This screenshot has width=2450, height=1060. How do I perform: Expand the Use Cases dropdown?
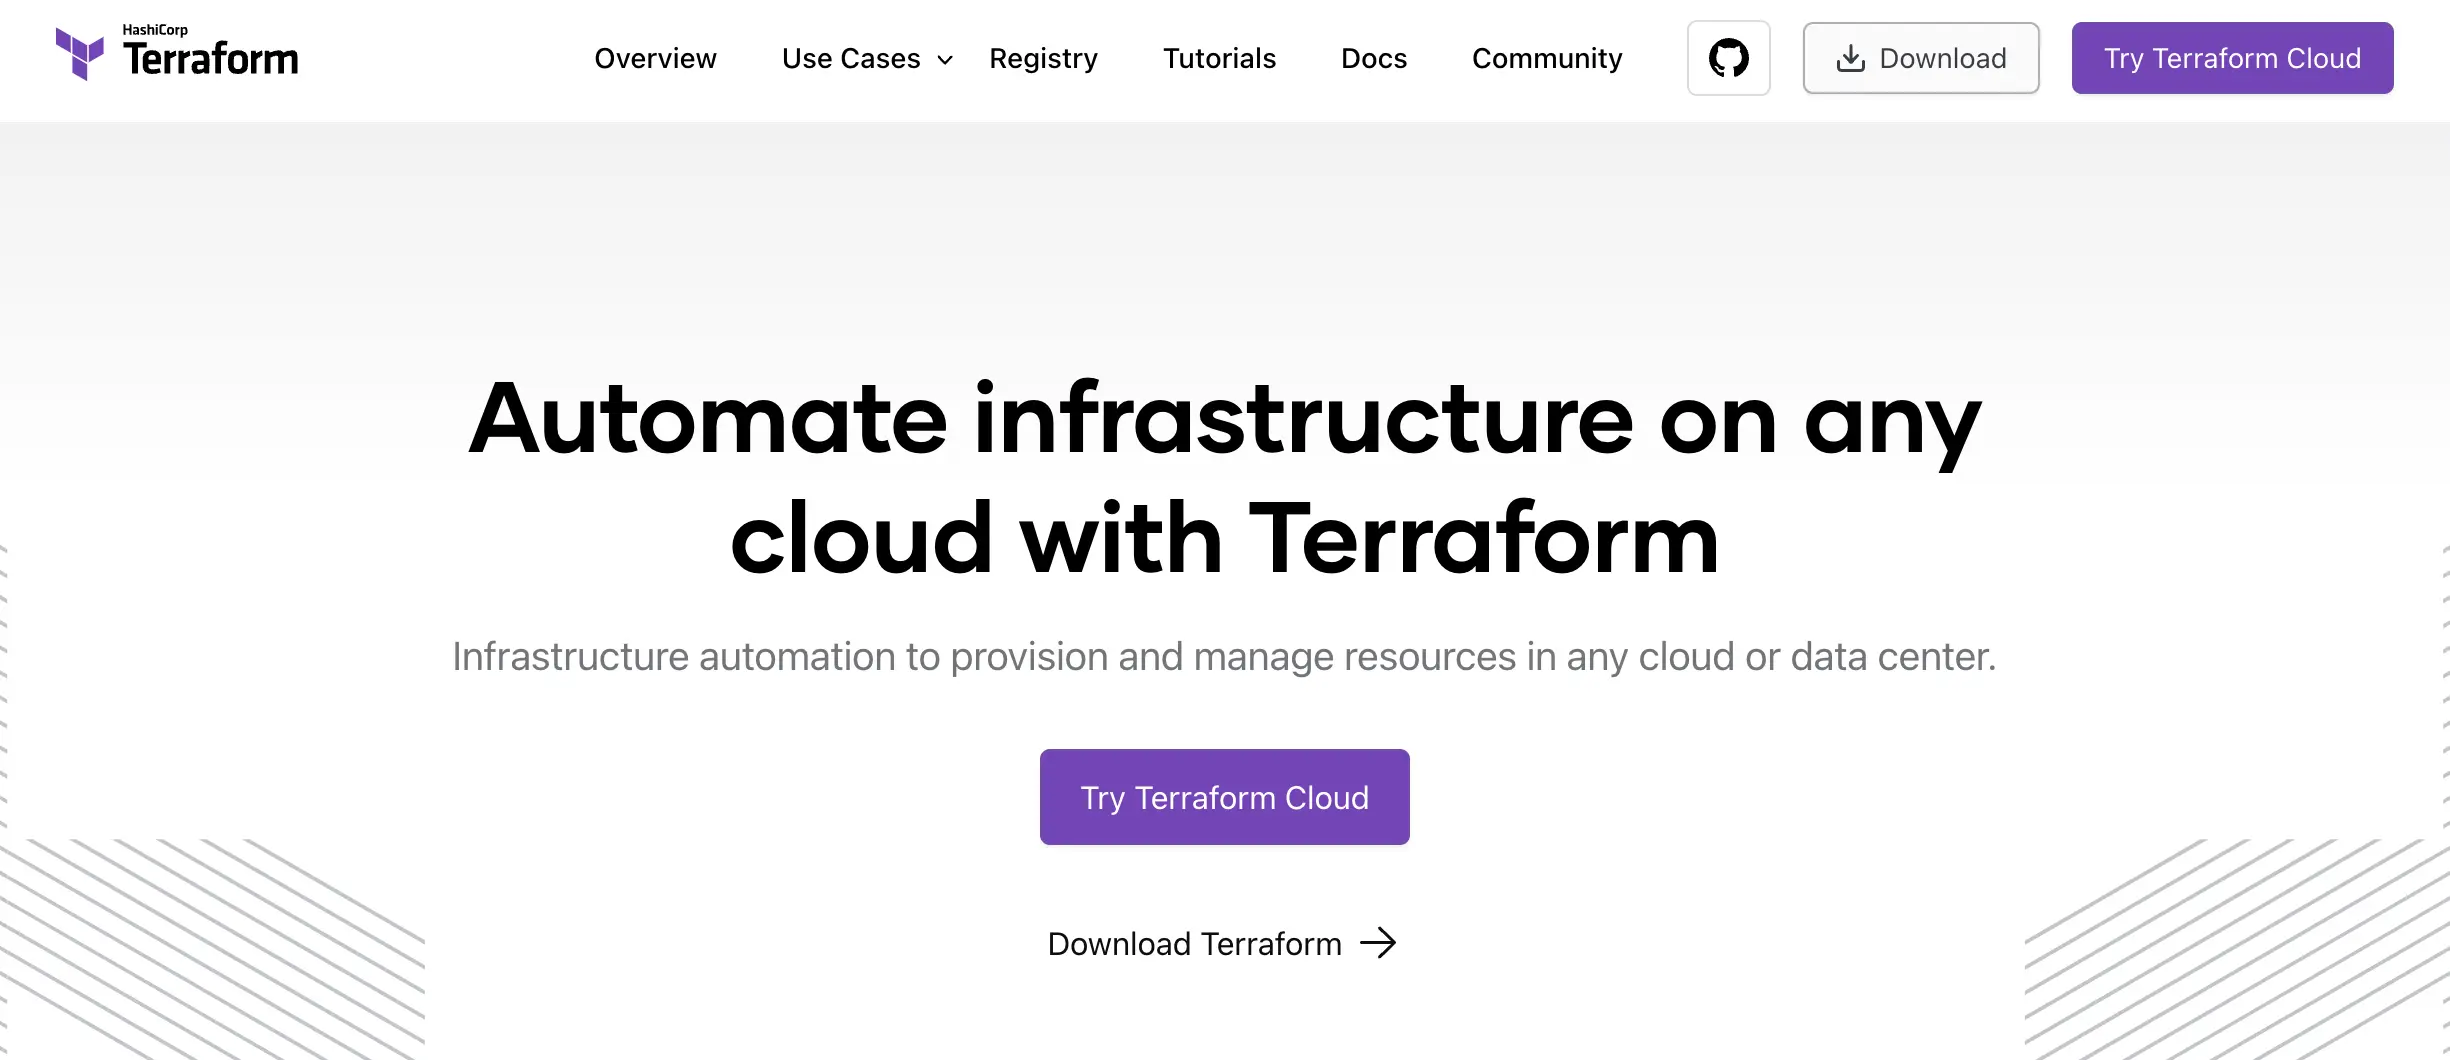pyautogui.click(x=851, y=59)
